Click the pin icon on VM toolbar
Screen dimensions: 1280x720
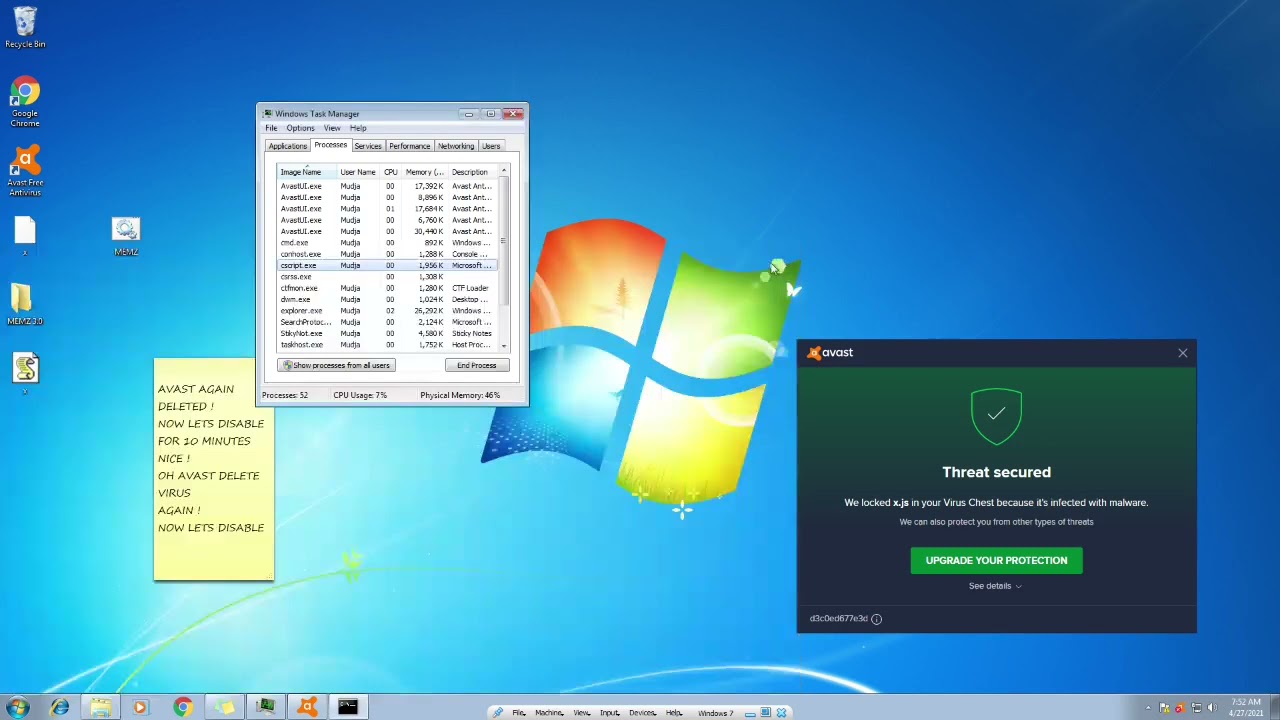point(497,713)
